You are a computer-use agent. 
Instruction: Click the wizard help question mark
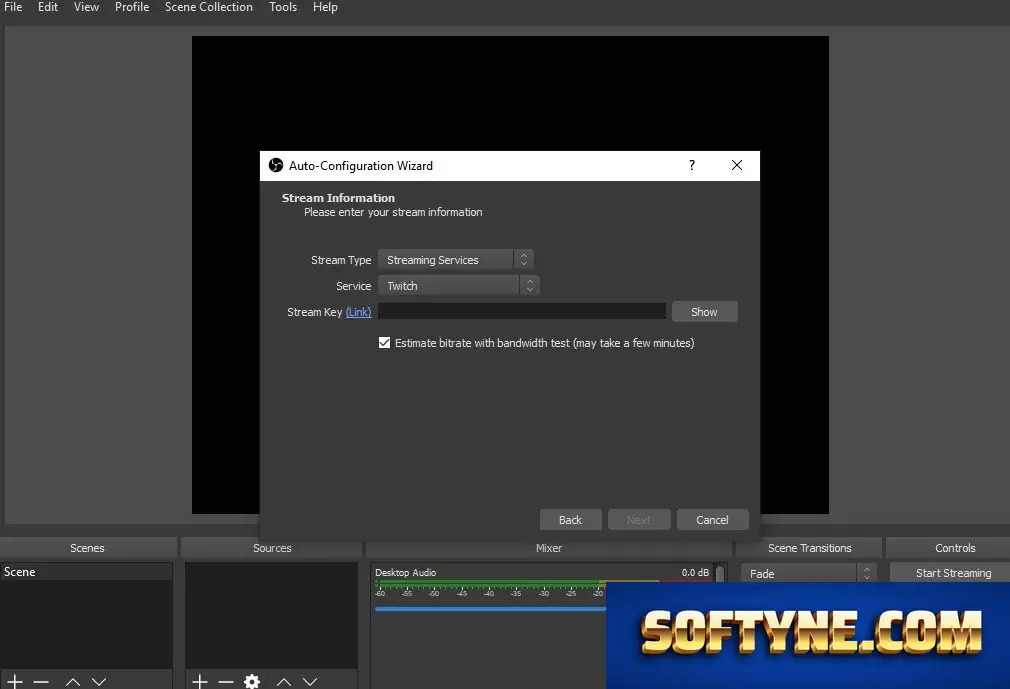coord(692,165)
